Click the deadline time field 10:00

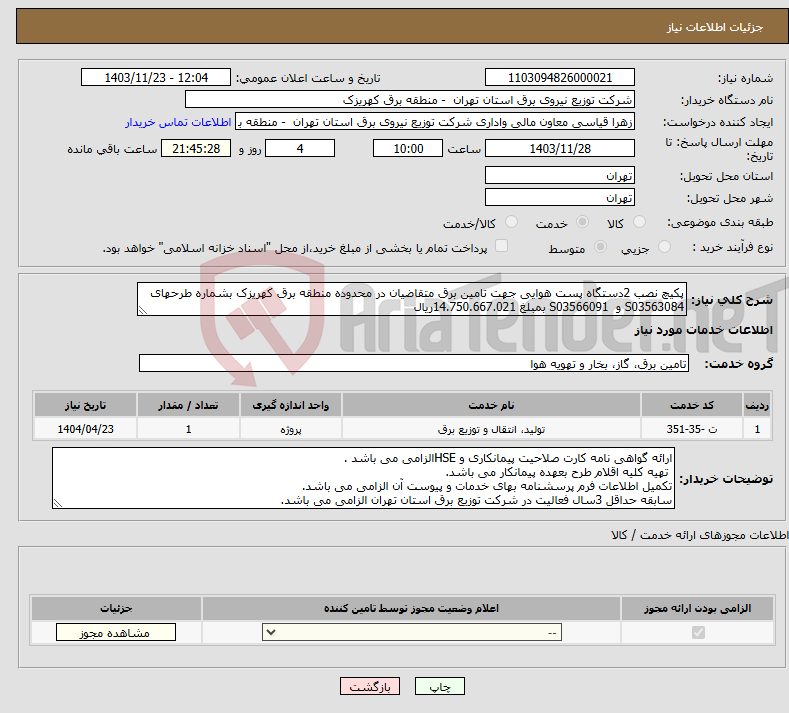click(408, 148)
